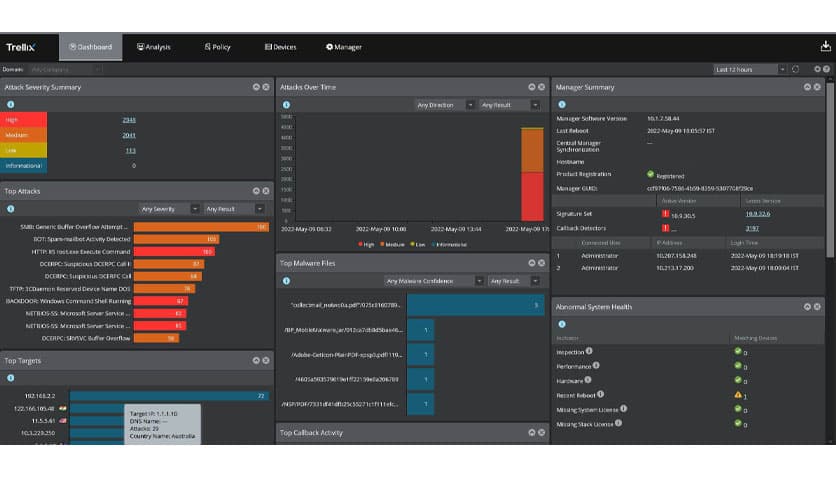Screen dimensions: 836x484
Task: Open Any Result dropdown in Attacks Over Time
Action: [x=509, y=105]
